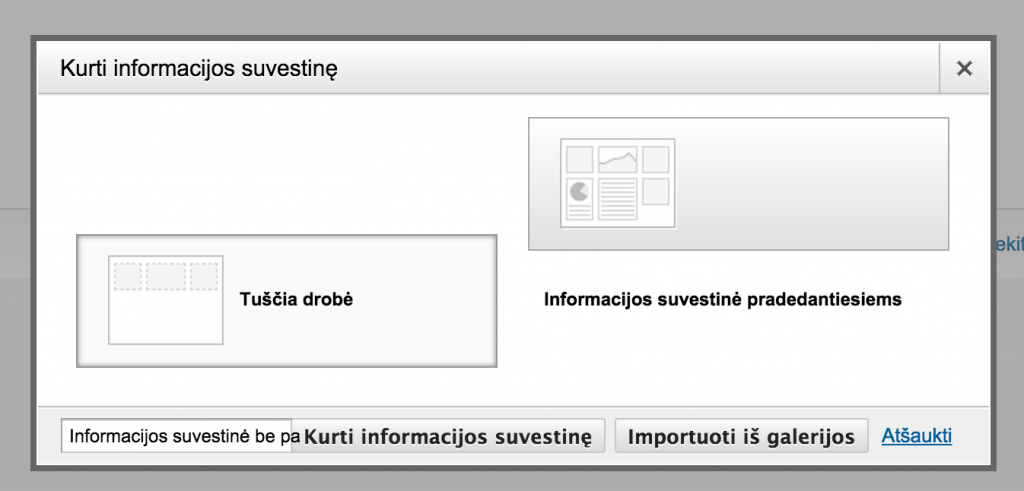The height and width of the screenshot is (491, 1024).
Task: Click middle dashed placeholder in blank canvas
Action: (166, 276)
